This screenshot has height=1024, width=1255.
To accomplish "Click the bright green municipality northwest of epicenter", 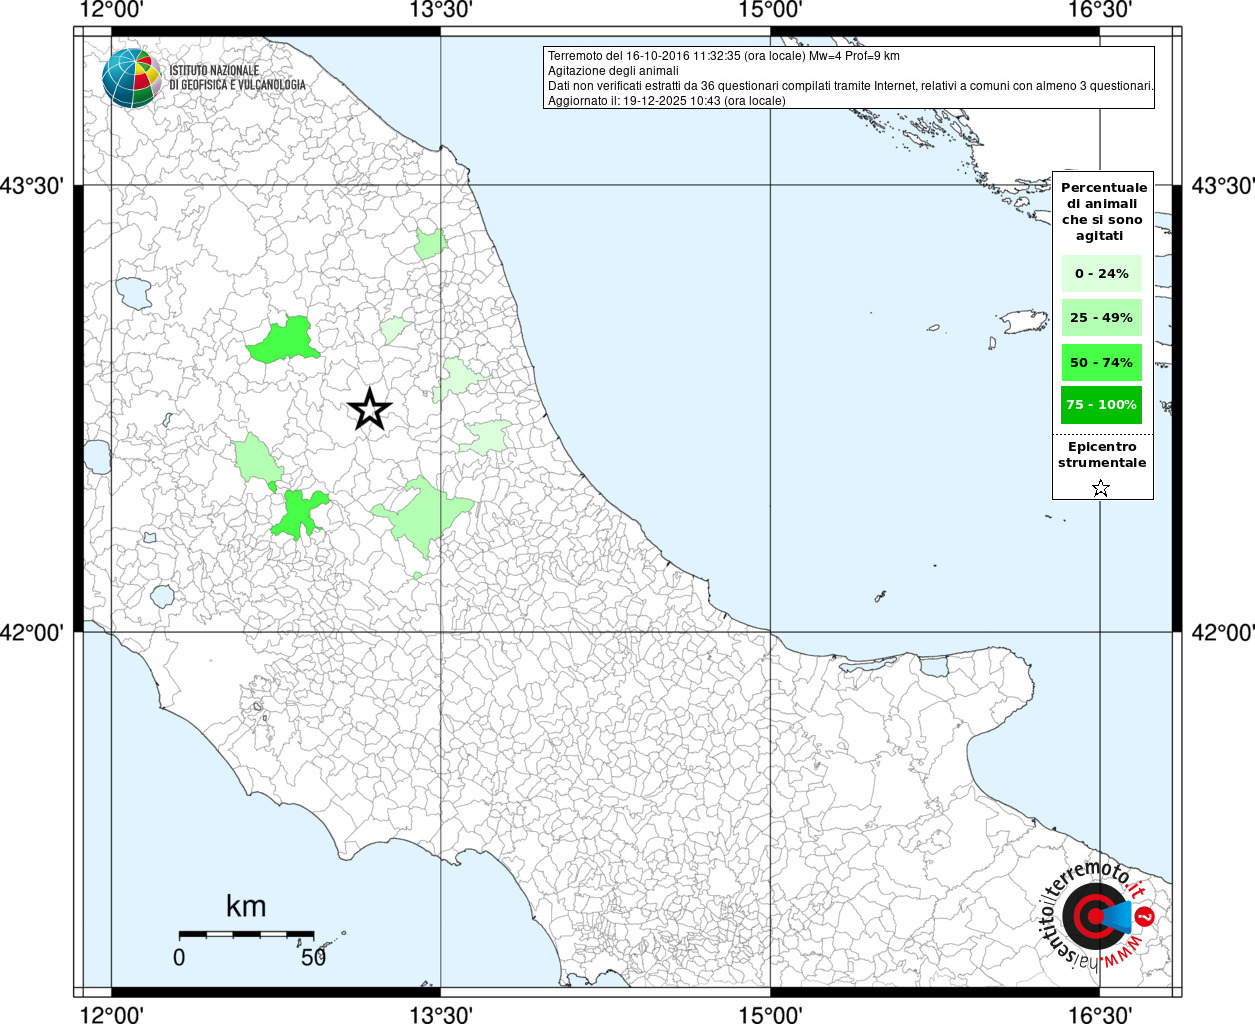I will pyautogui.click(x=285, y=342).
